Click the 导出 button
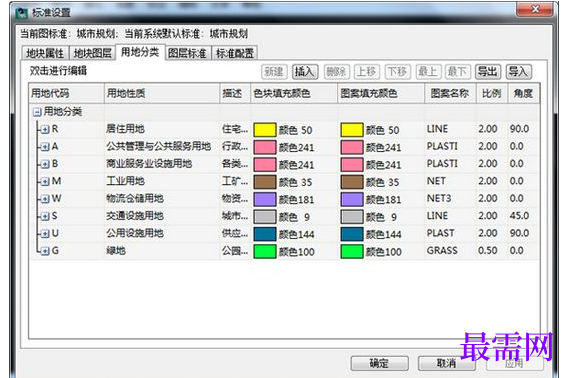The image size is (572, 378). coord(488,72)
